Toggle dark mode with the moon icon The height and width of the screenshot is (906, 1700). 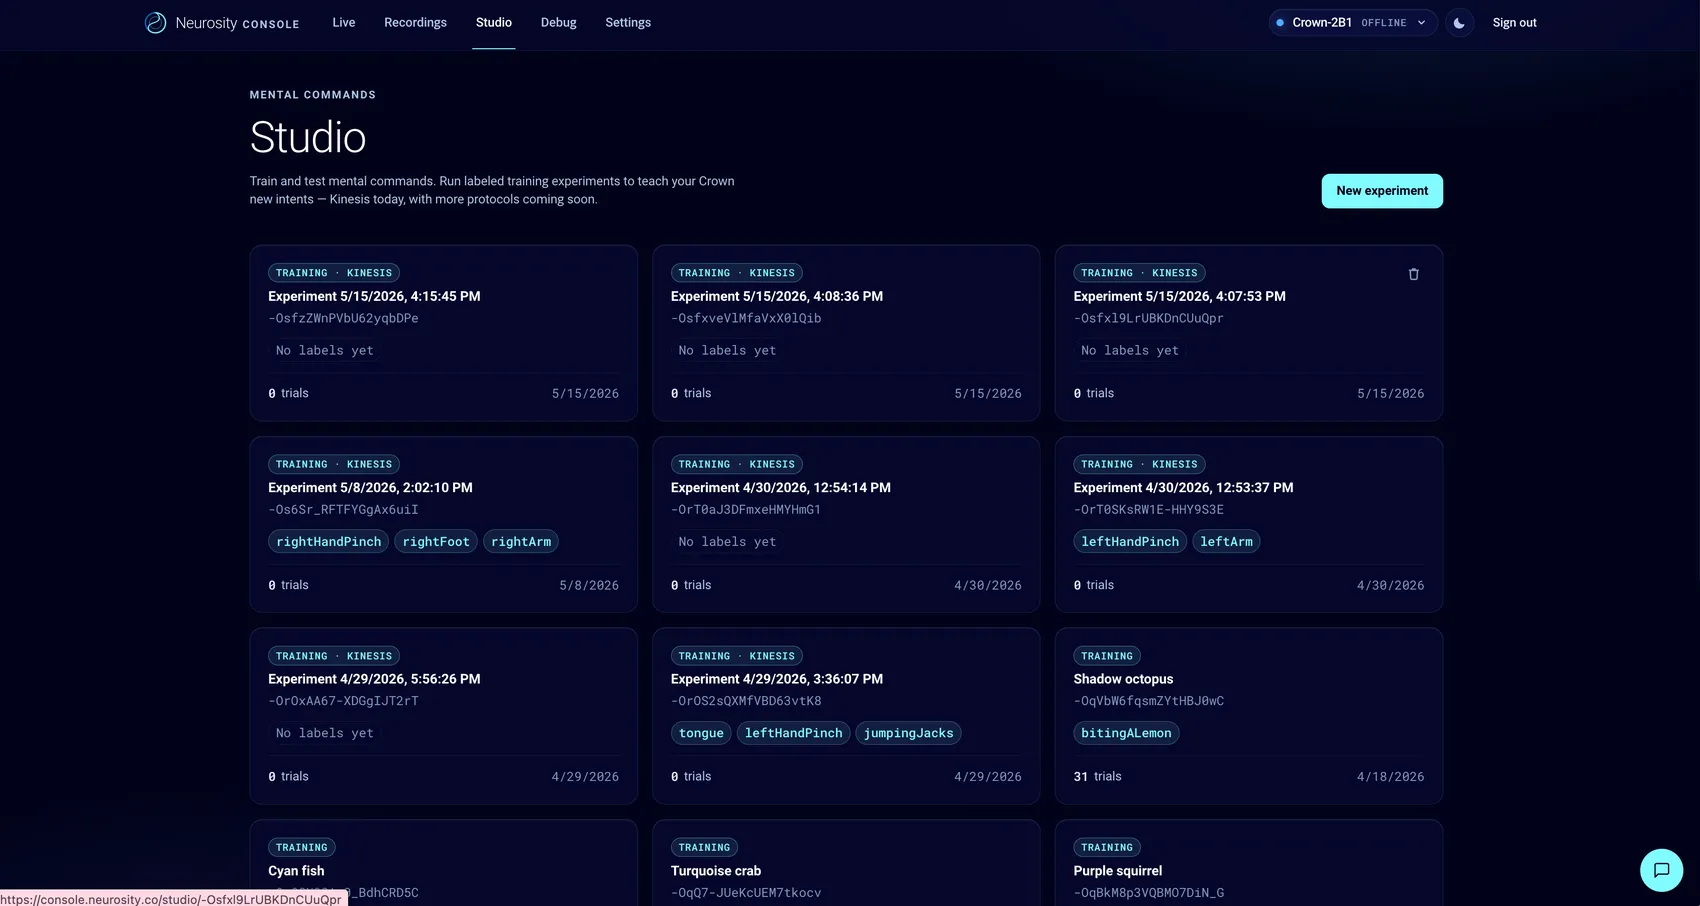[1459, 23]
